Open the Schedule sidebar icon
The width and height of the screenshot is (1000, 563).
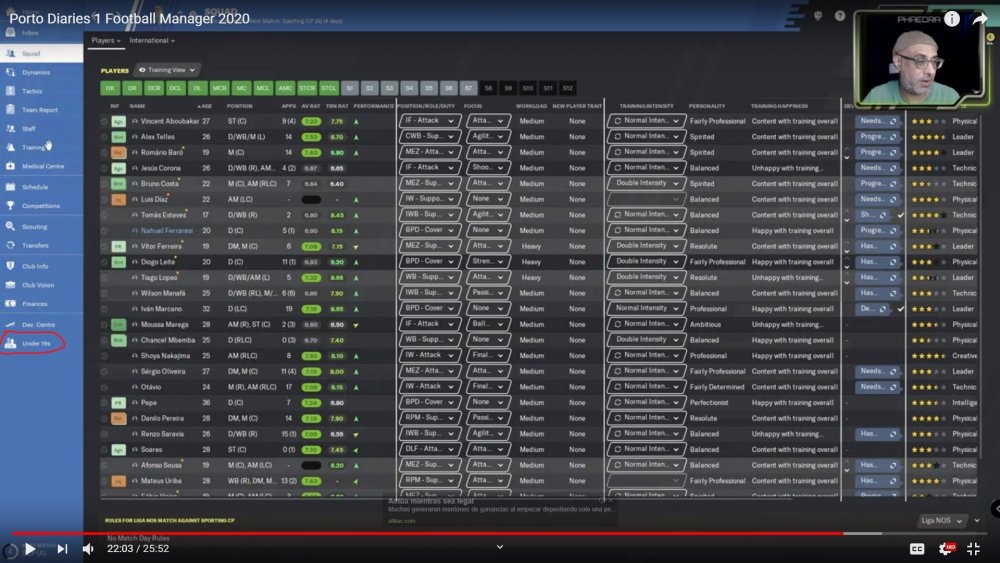[x=10, y=187]
